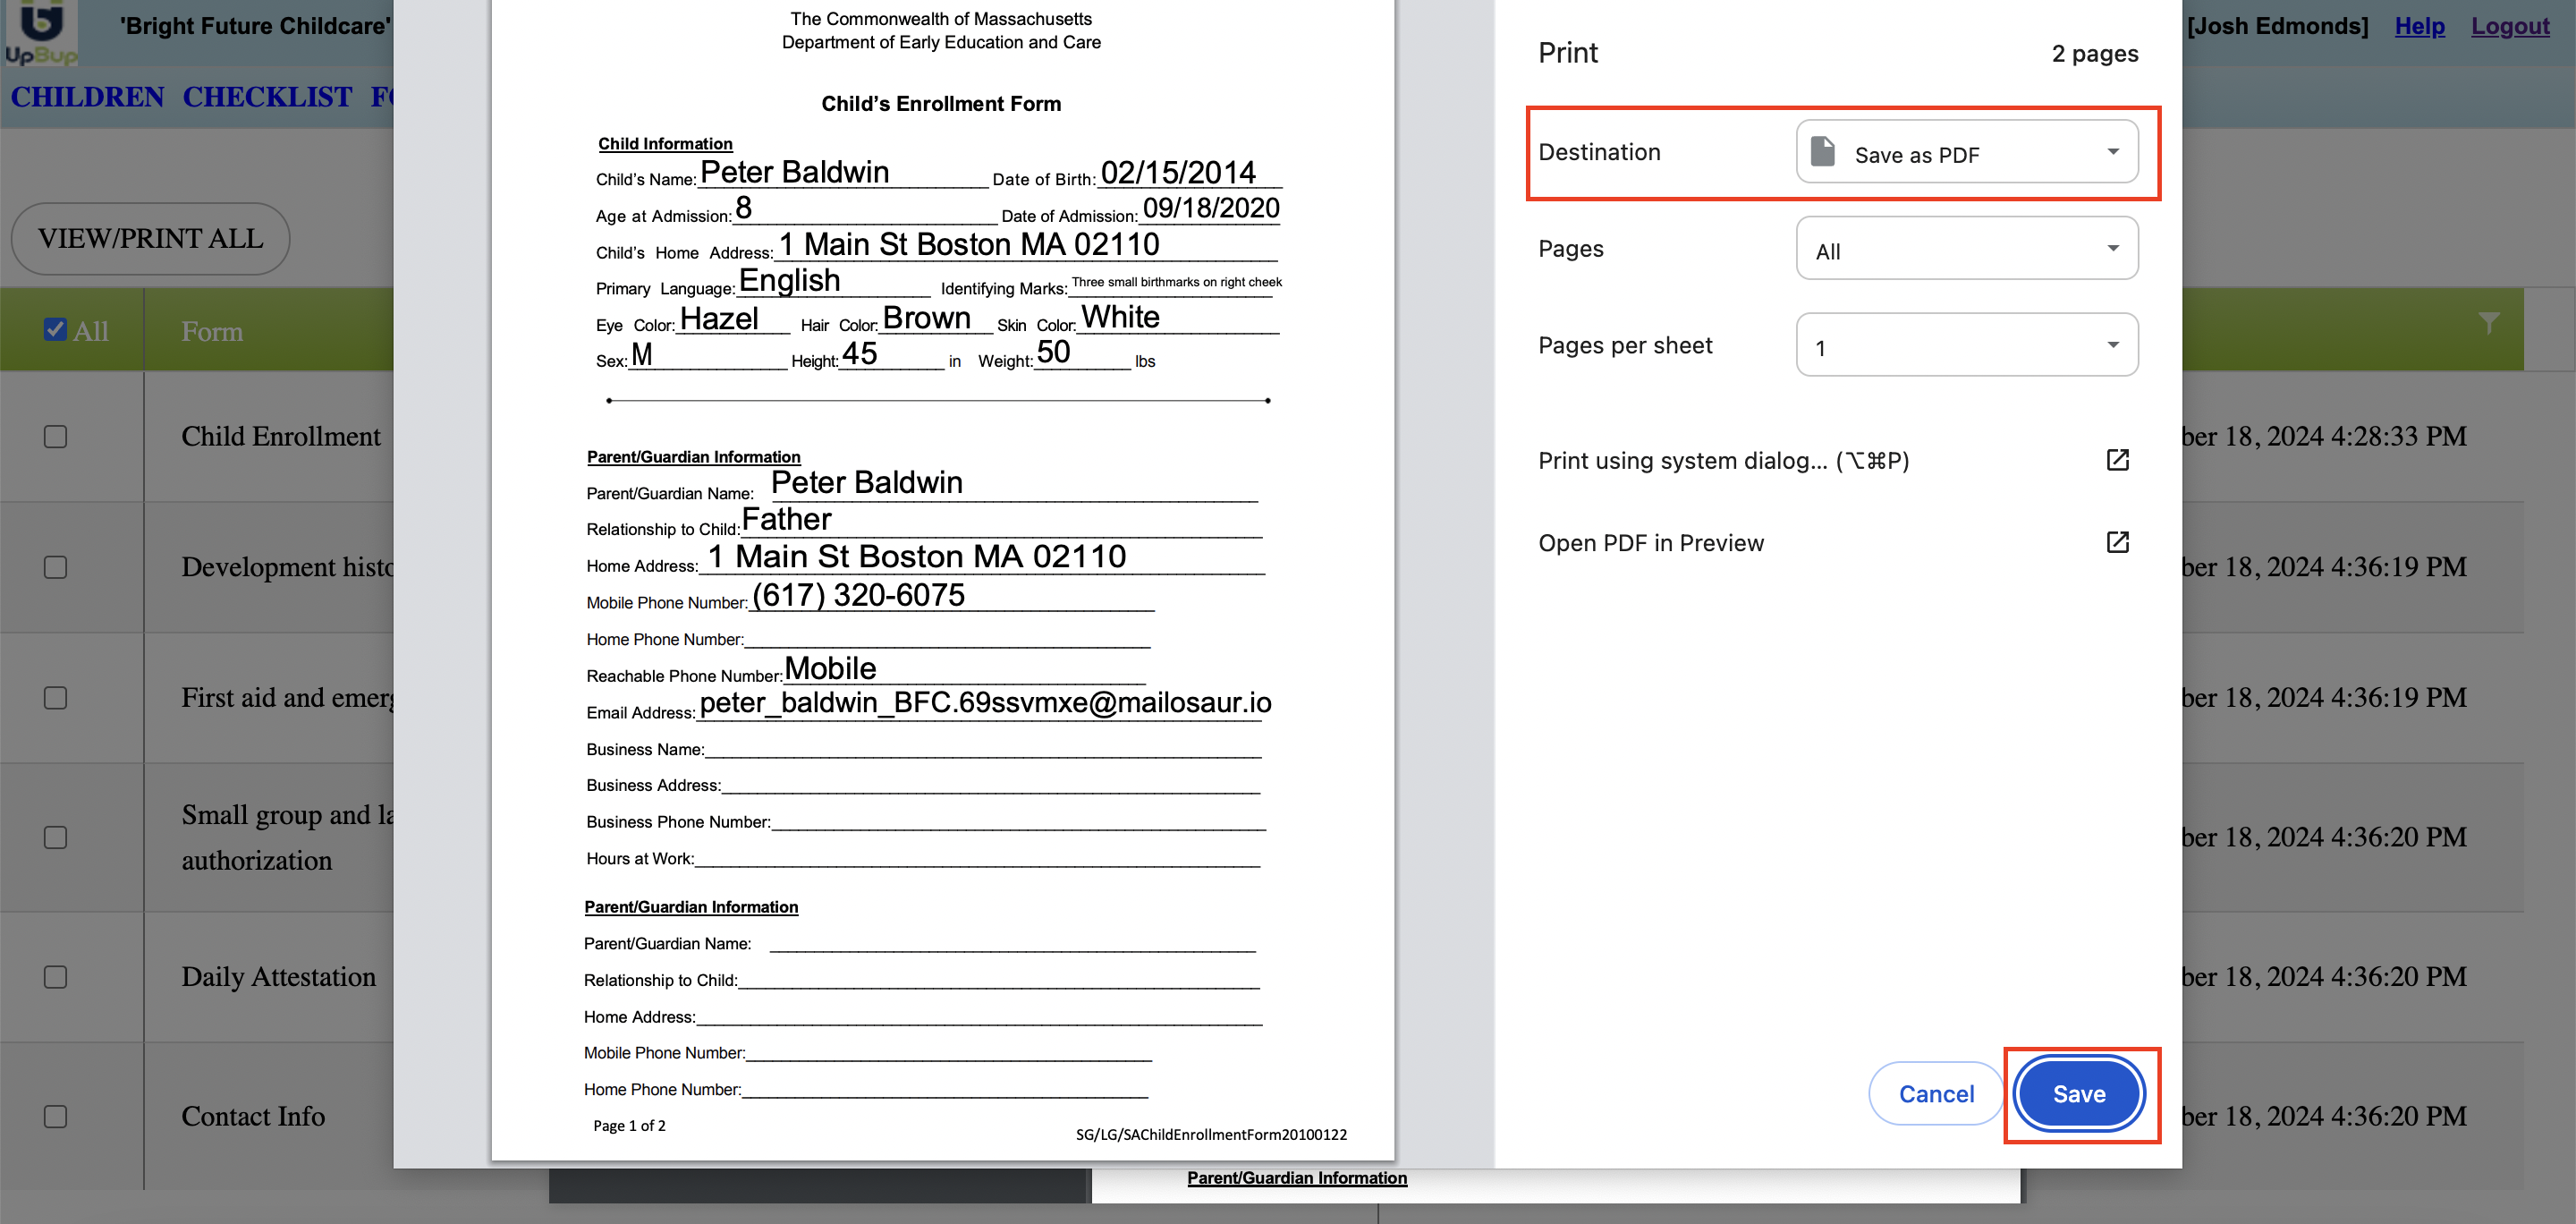Screen dimensions: 2576x1224
Task: Click the external-link icon beside system dialog
Action: click(2117, 460)
